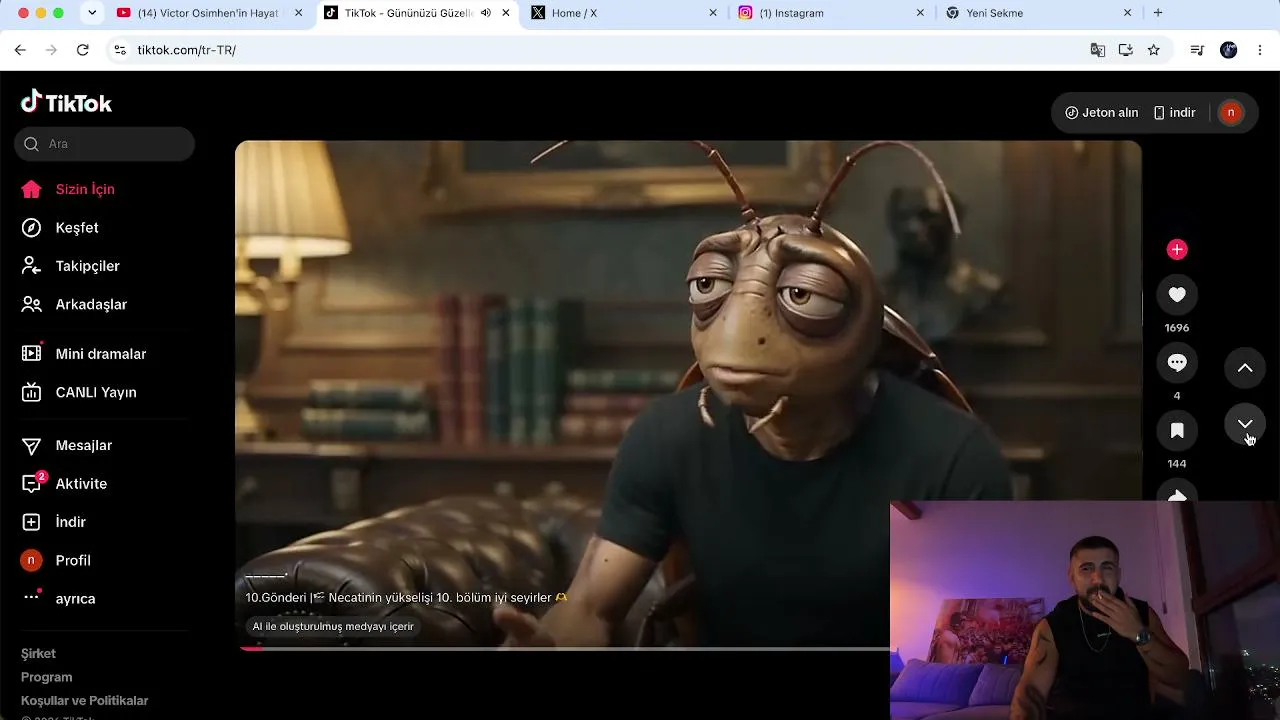Reload the TikTok page
Viewport: 1280px width, 720px height.
[x=83, y=50]
